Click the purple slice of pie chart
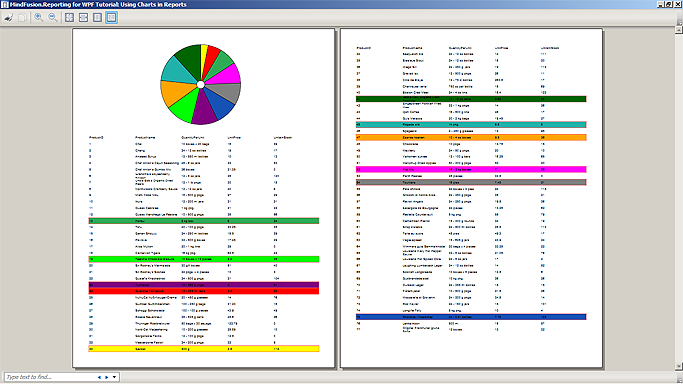 tap(204, 108)
